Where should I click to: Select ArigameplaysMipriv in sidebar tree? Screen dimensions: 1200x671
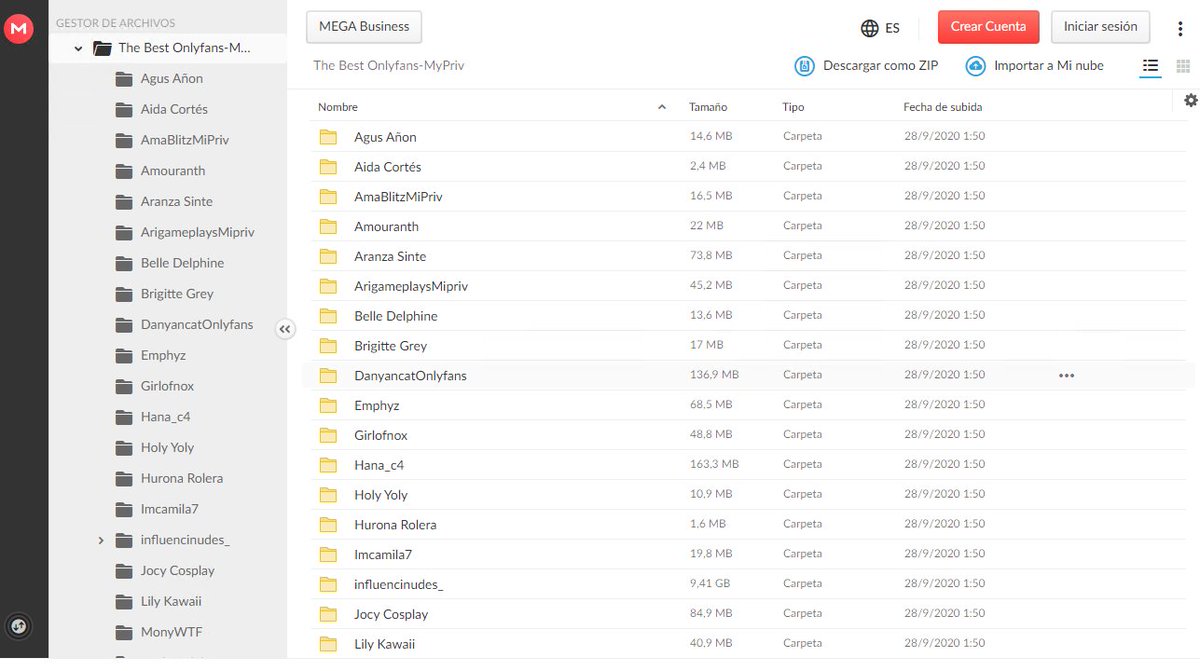coord(198,232)
